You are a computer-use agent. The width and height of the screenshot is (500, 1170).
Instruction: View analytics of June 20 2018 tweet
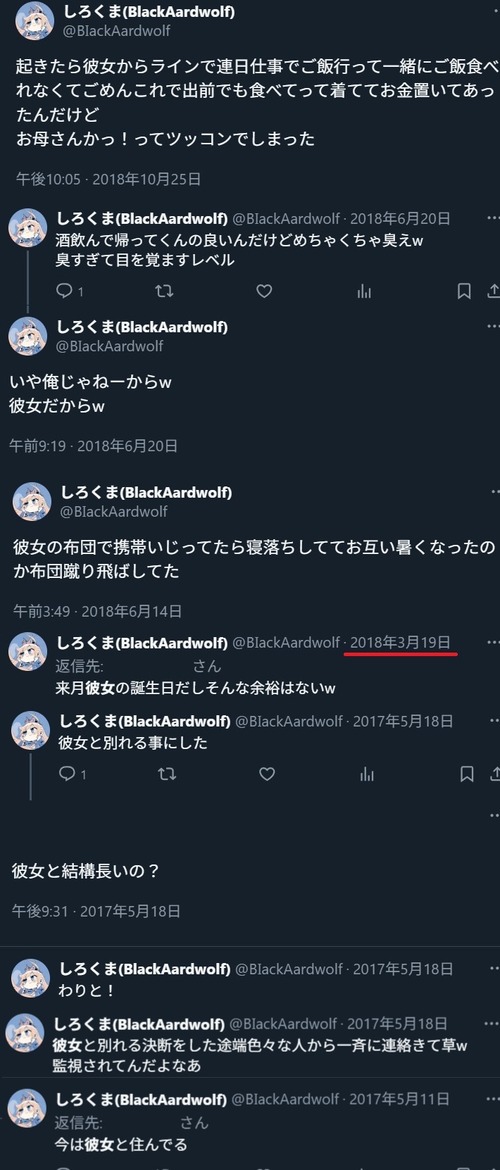364,292
